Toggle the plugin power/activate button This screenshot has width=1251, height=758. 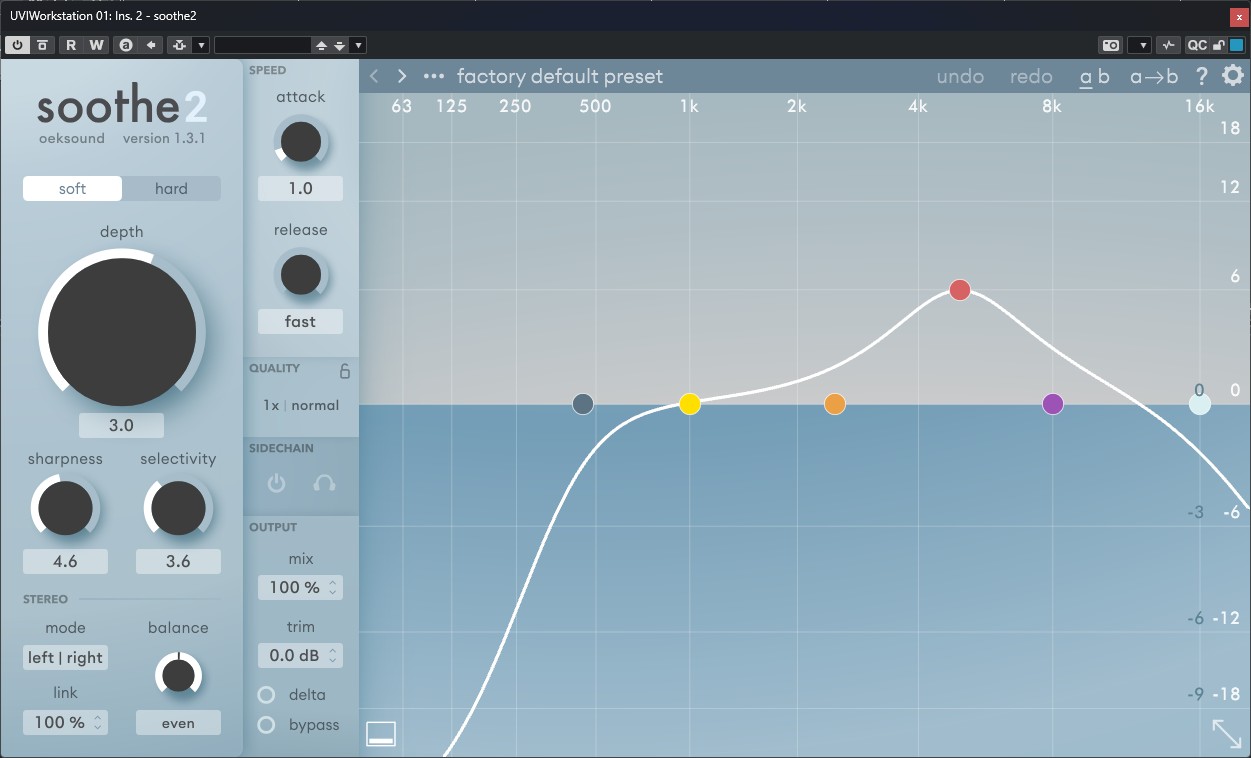(x=18, y=45)
